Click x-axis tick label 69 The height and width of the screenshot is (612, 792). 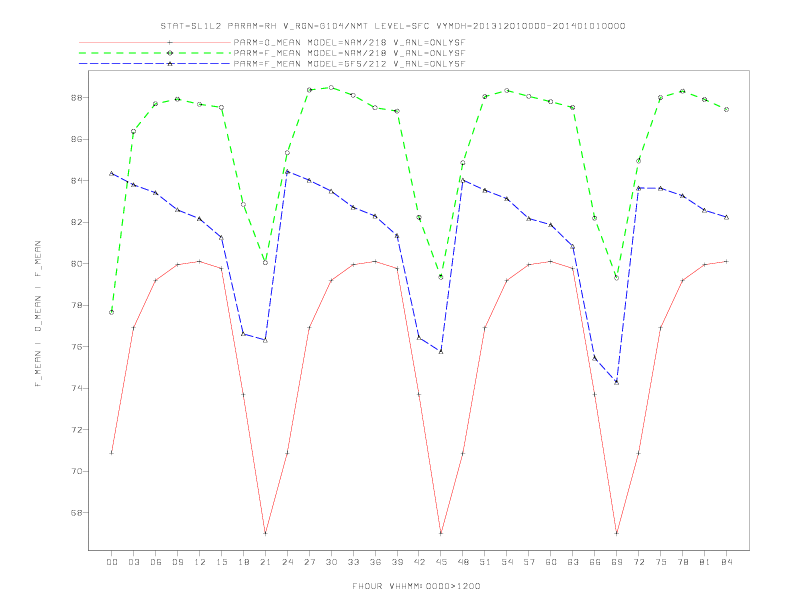click(617, 562)
